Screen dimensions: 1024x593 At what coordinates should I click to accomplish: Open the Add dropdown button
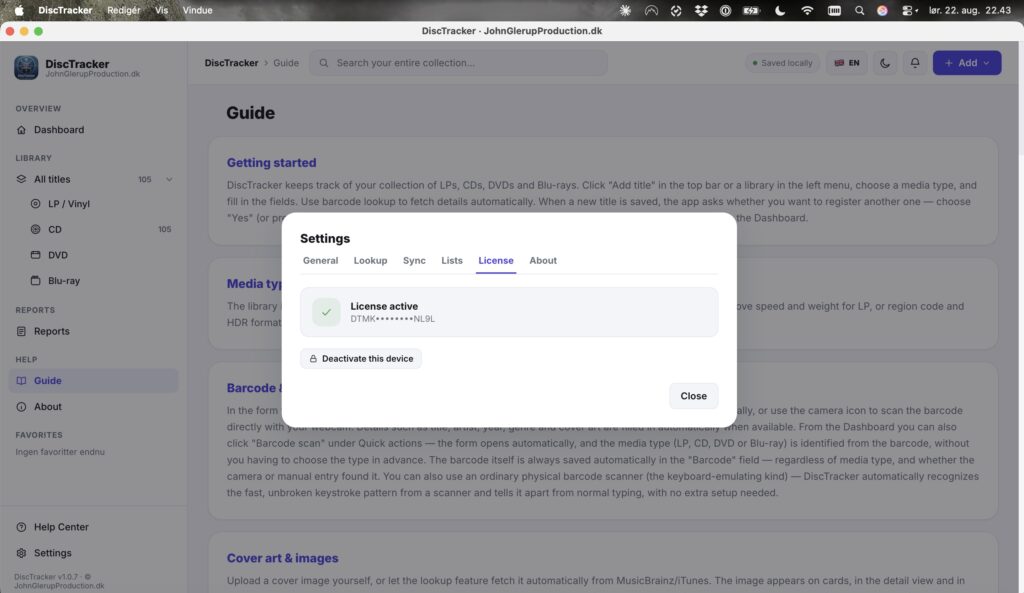point(967,63)
